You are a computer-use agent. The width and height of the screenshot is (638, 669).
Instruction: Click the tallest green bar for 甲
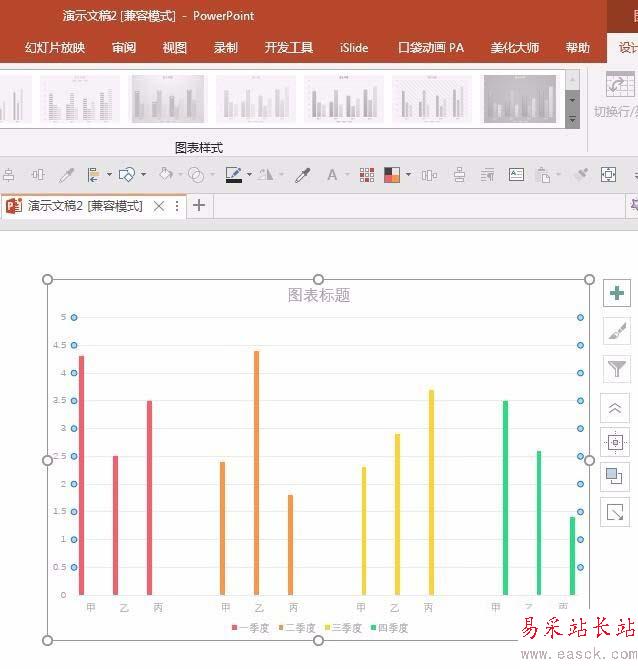tap(505, 497)
